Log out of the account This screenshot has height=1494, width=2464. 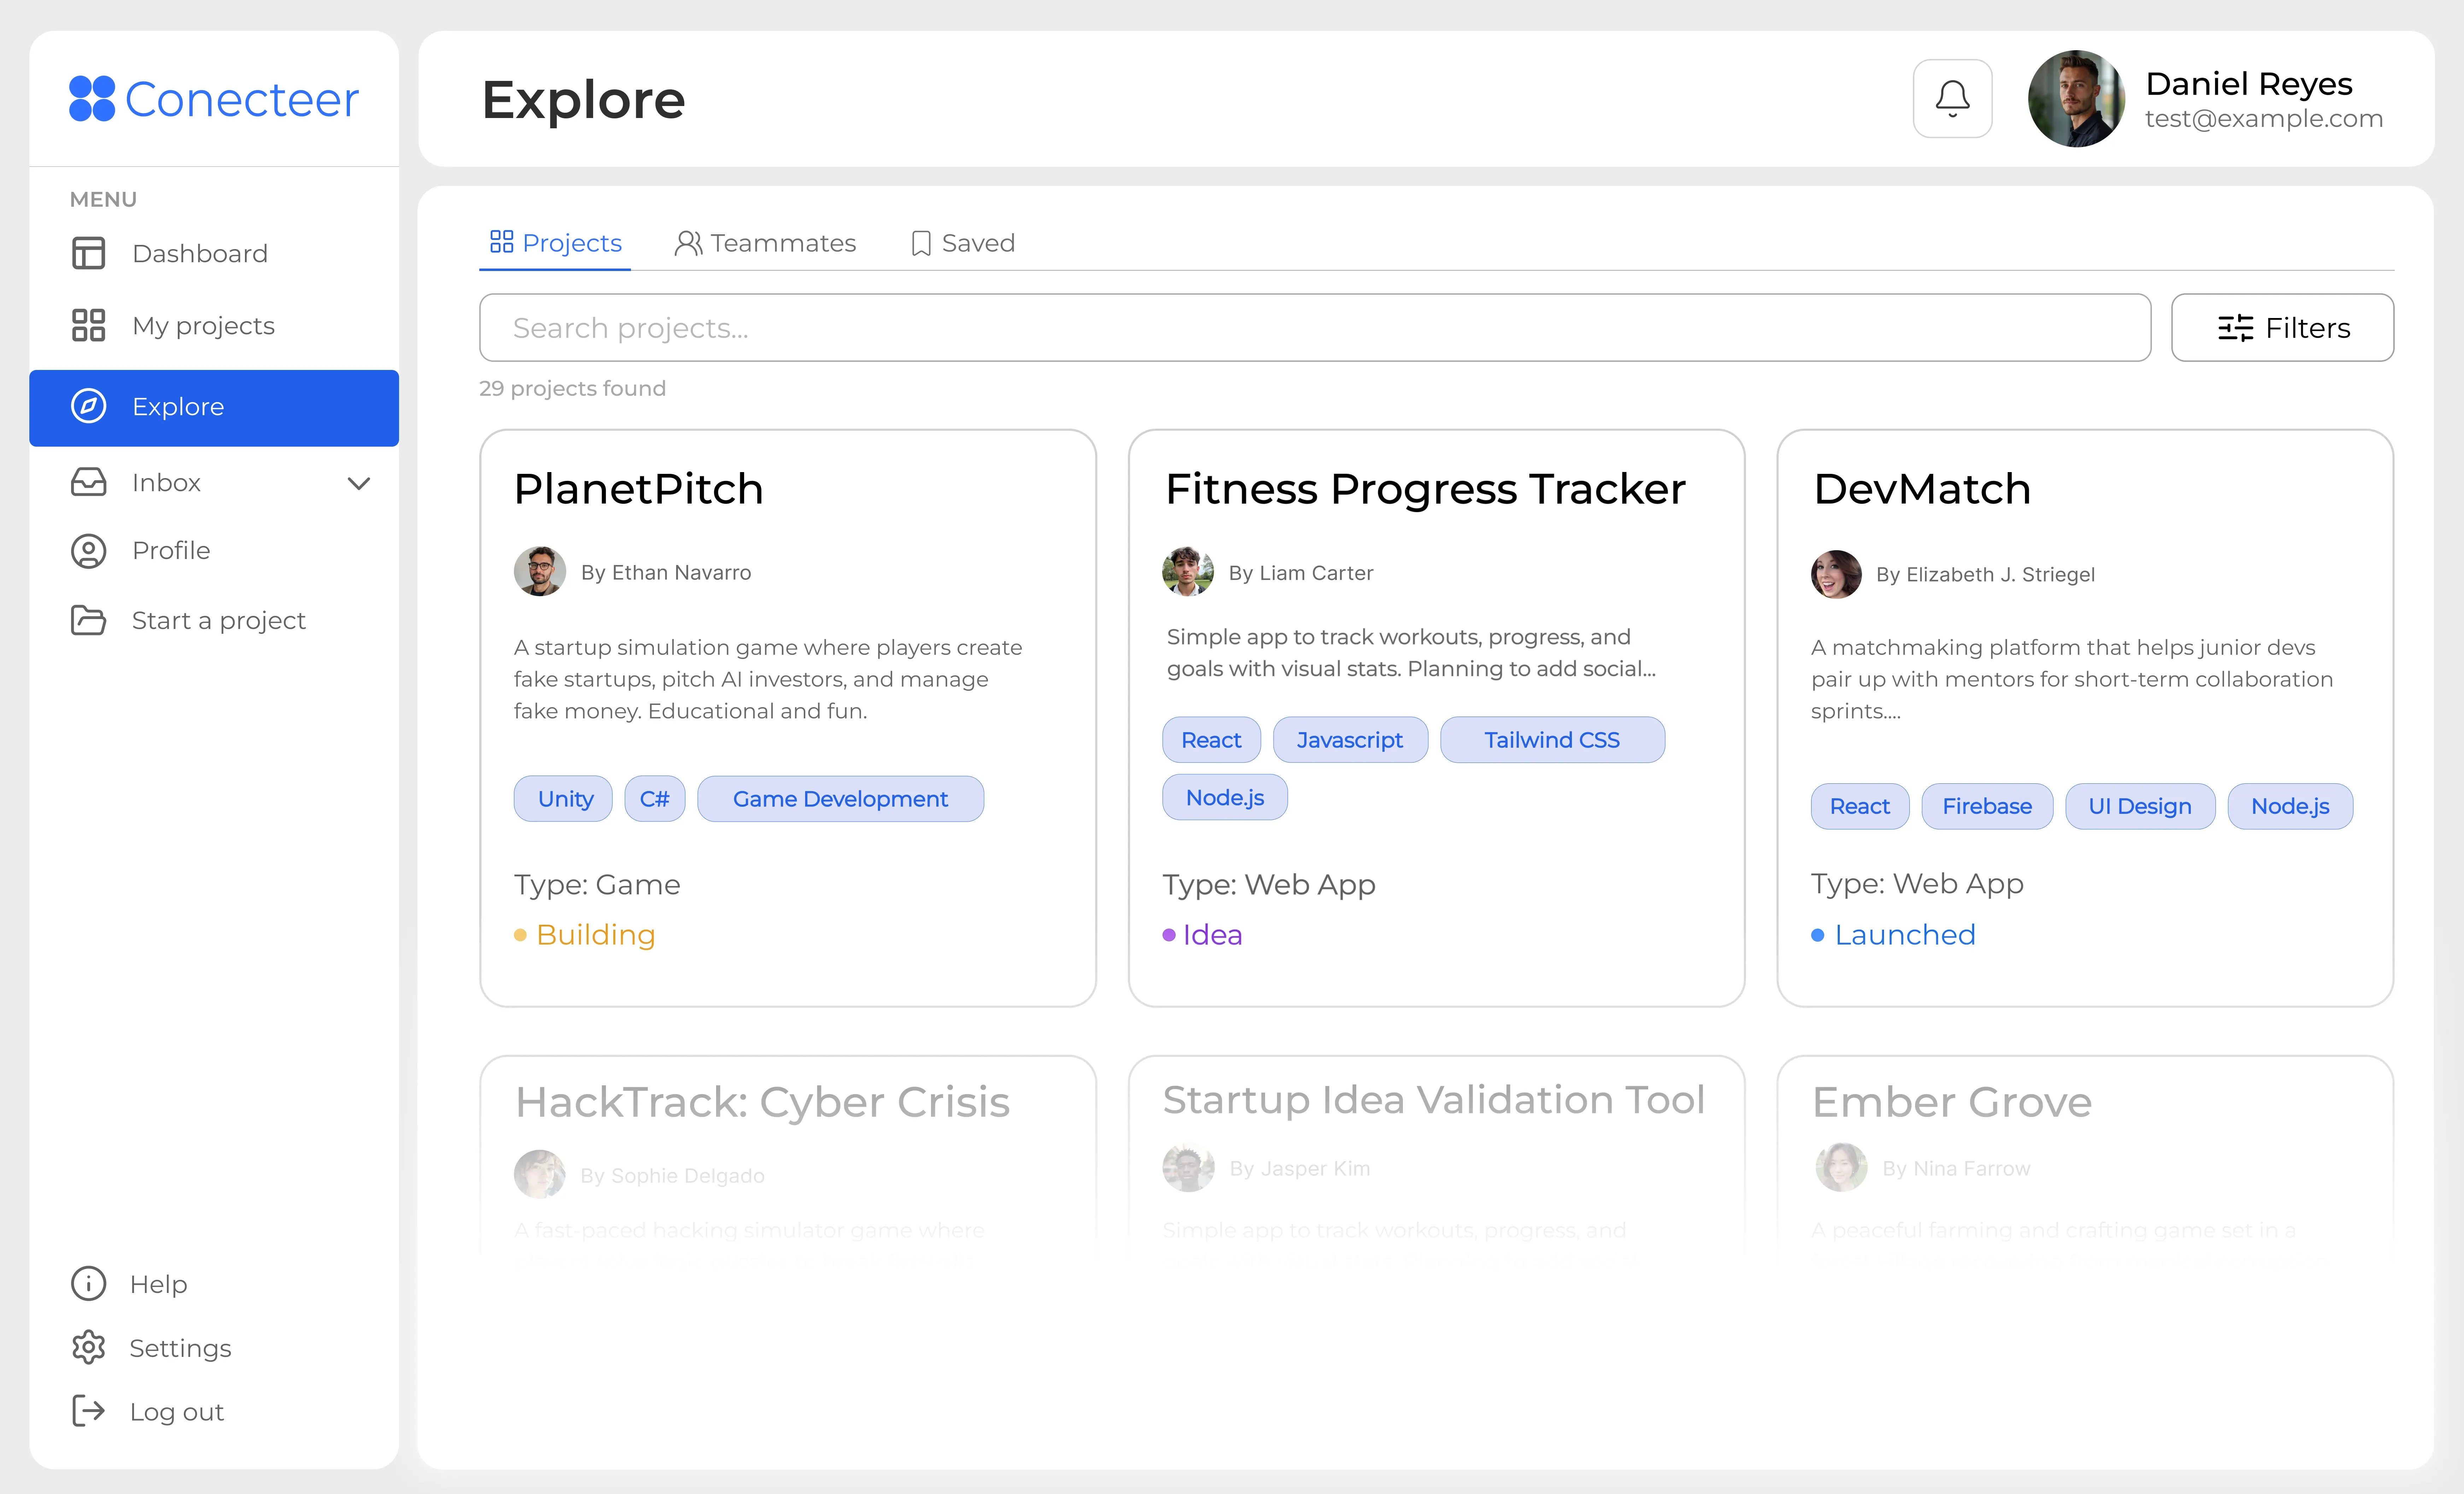(148, 1411)
